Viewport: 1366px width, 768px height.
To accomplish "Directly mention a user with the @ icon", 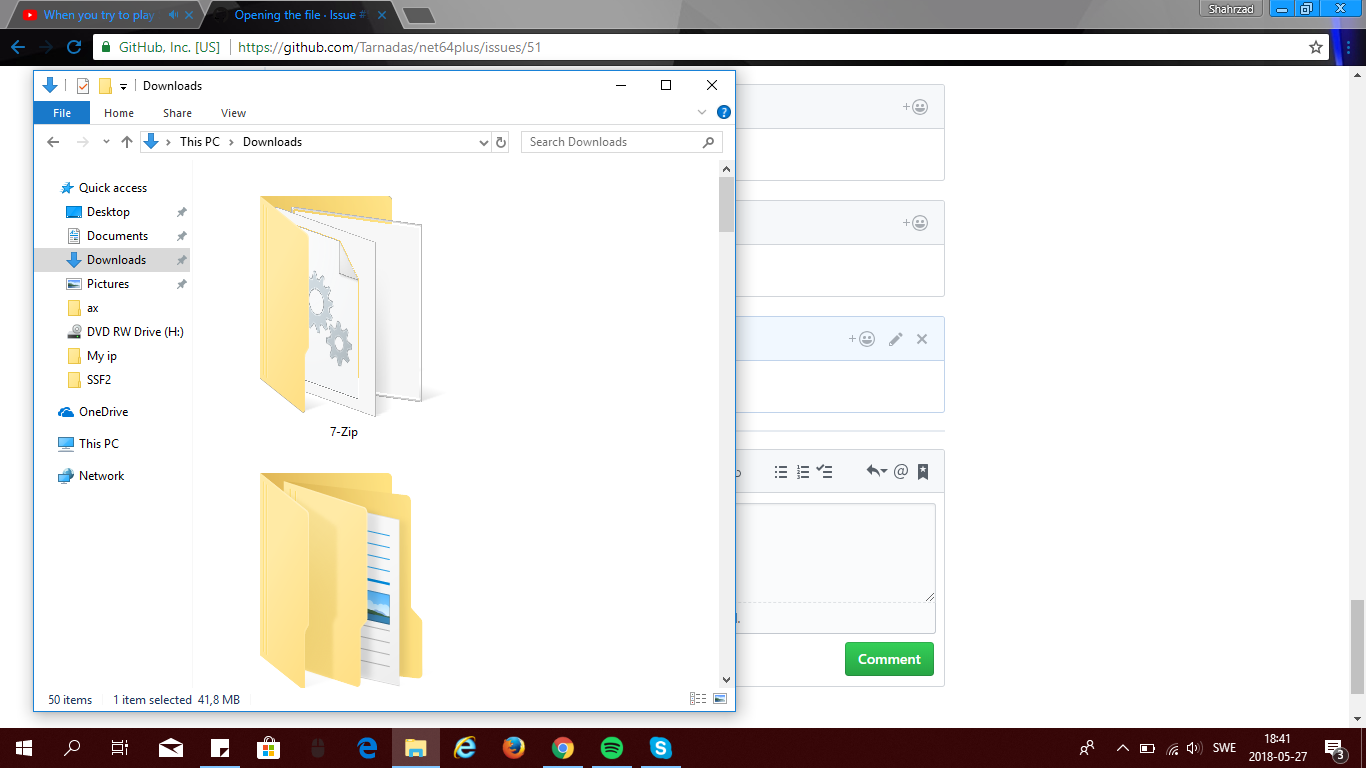I will click(x=898, y=472).
